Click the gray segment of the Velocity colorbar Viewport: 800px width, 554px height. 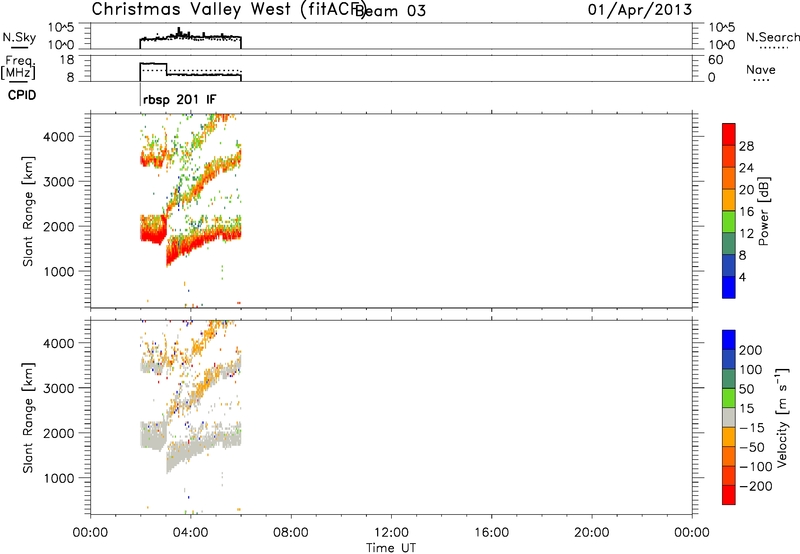point(729,418)
